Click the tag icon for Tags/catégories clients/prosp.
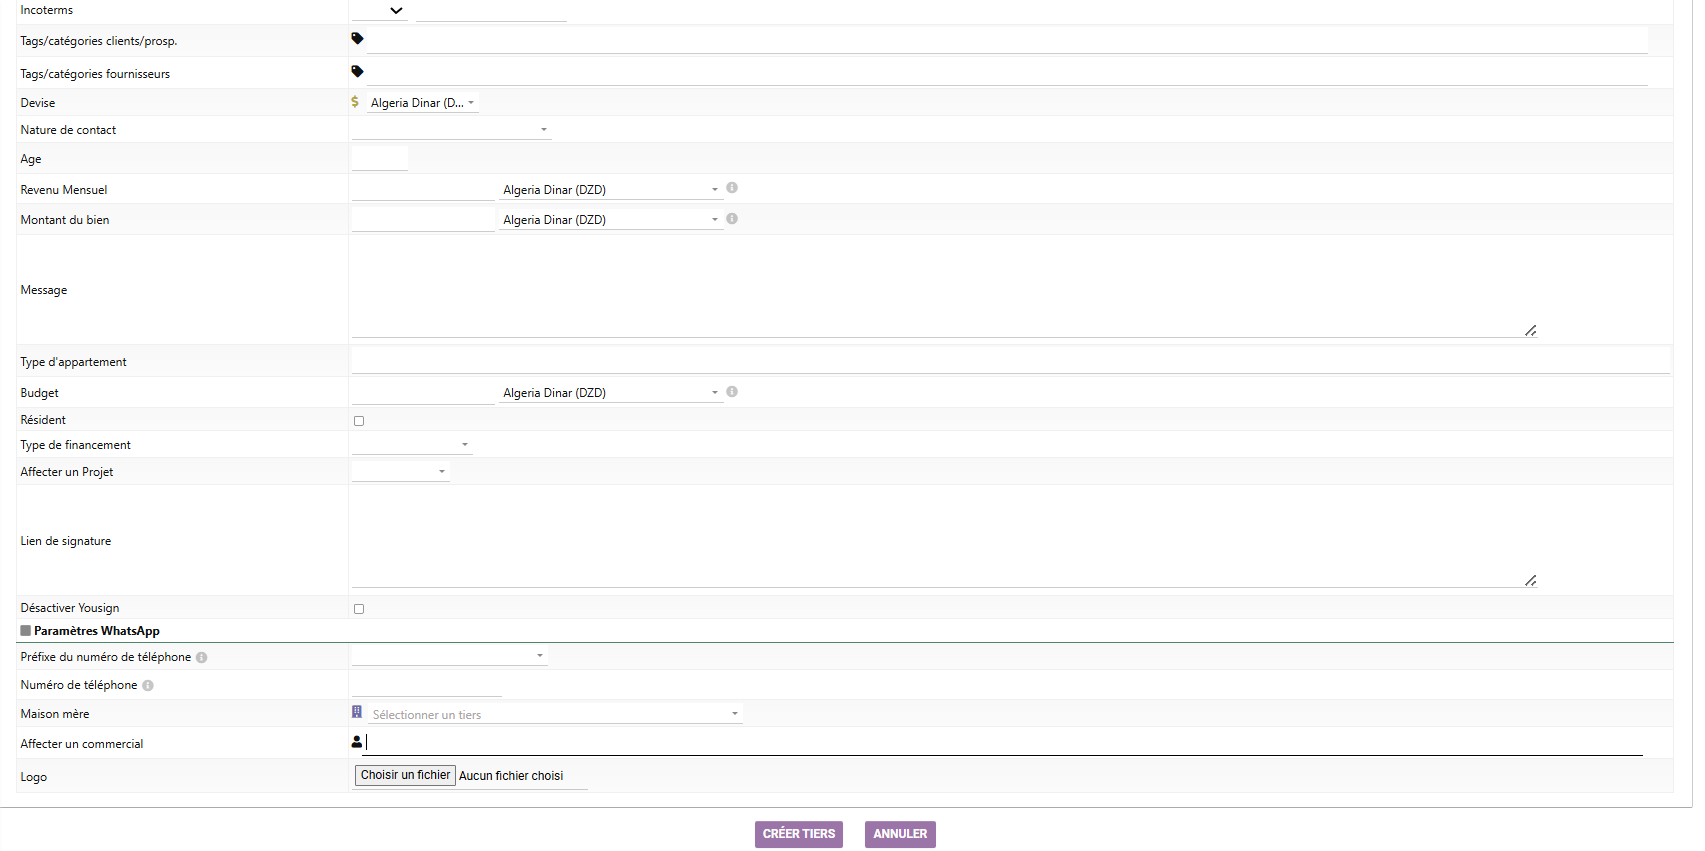Image resolution: width=1705 pixels, height=851 pixels. click(x=357, y=39)
